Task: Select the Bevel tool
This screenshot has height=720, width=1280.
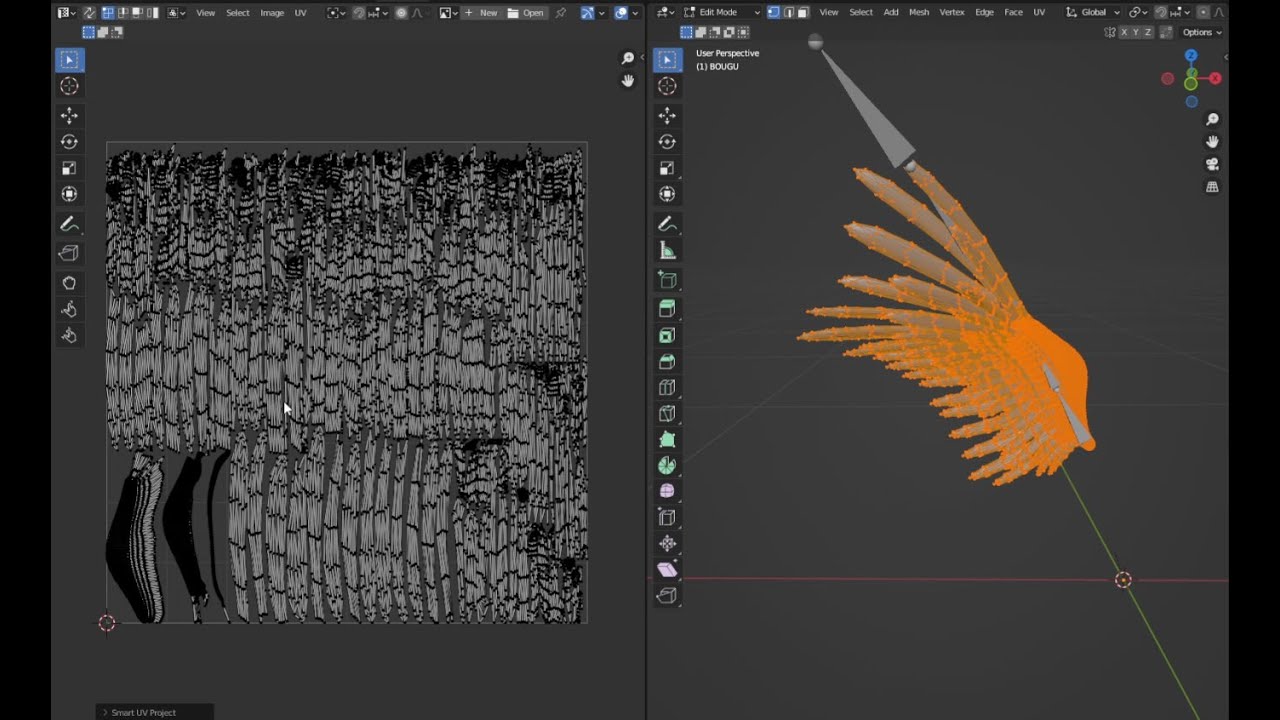Action: 667,361
